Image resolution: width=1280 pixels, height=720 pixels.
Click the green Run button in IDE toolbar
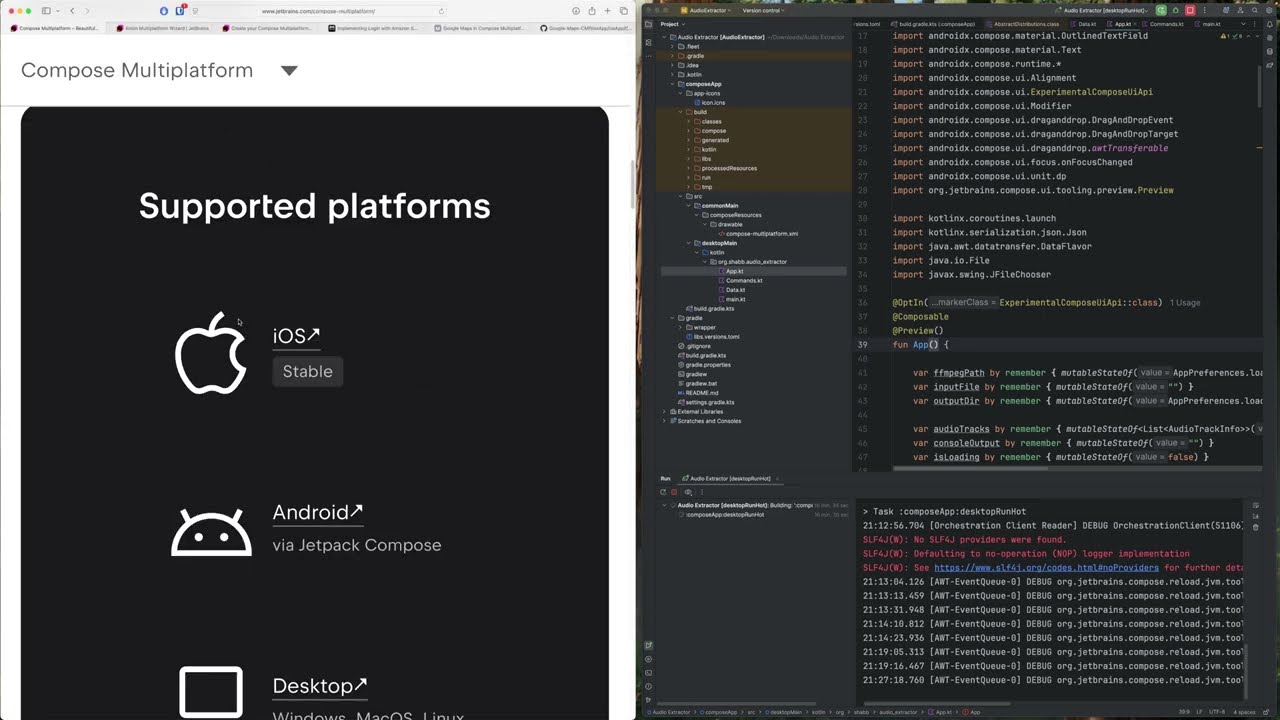[1161, 10]
